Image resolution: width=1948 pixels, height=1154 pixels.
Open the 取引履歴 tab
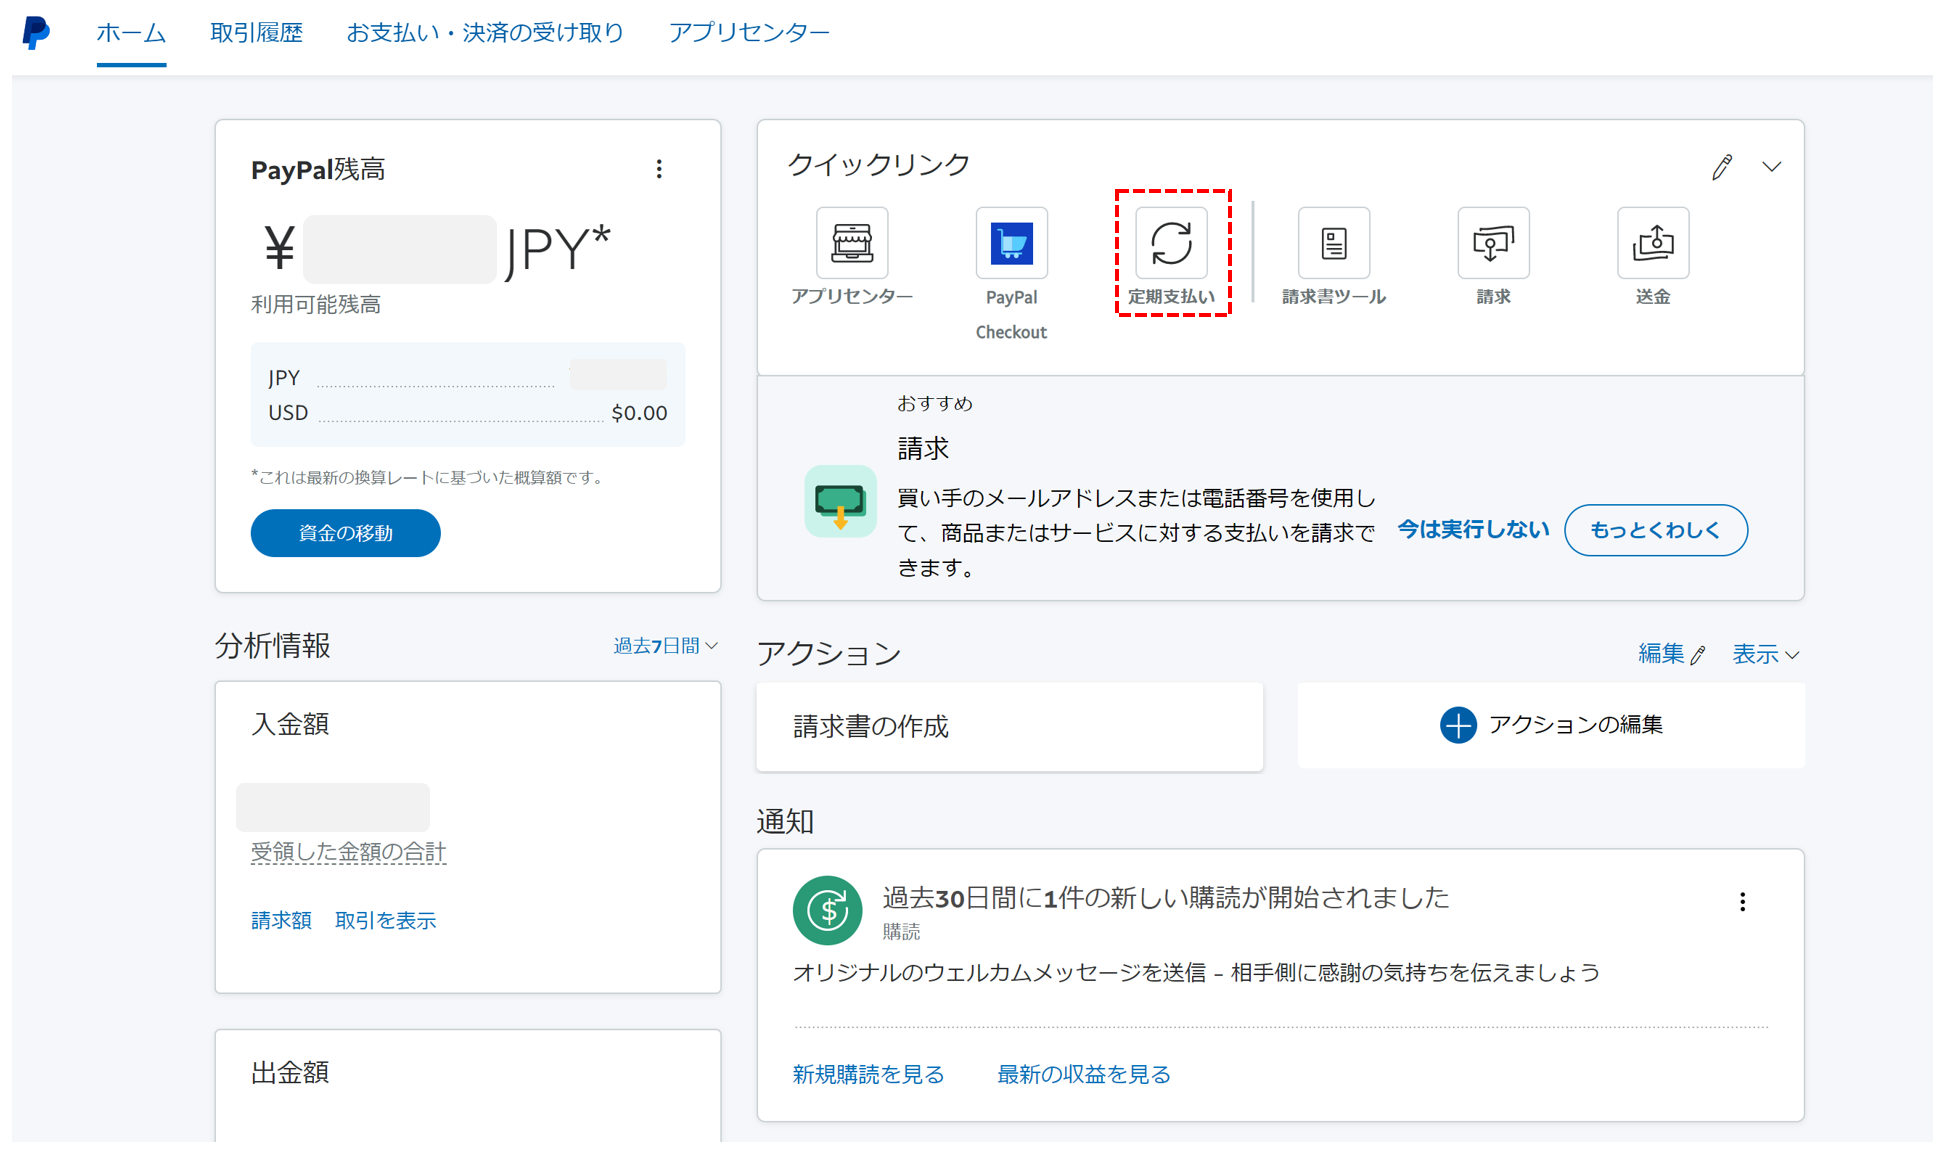tap(257, 33)
